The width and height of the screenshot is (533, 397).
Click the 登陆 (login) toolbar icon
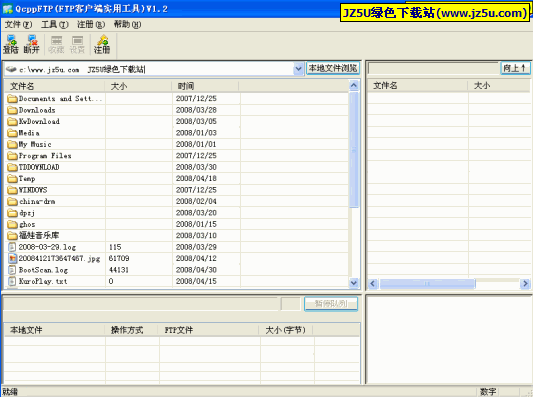(x=11, y=44)
